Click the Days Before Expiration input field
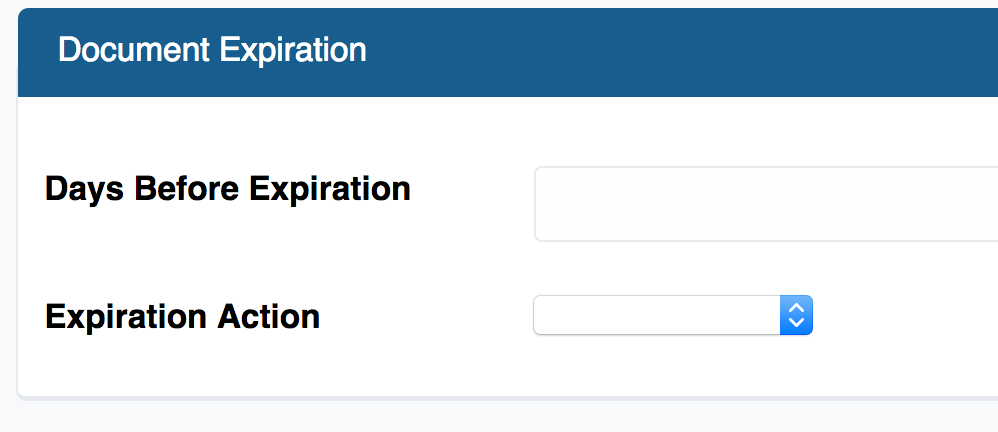The width and height of the screenshot is (998, 432). point(765,204)
